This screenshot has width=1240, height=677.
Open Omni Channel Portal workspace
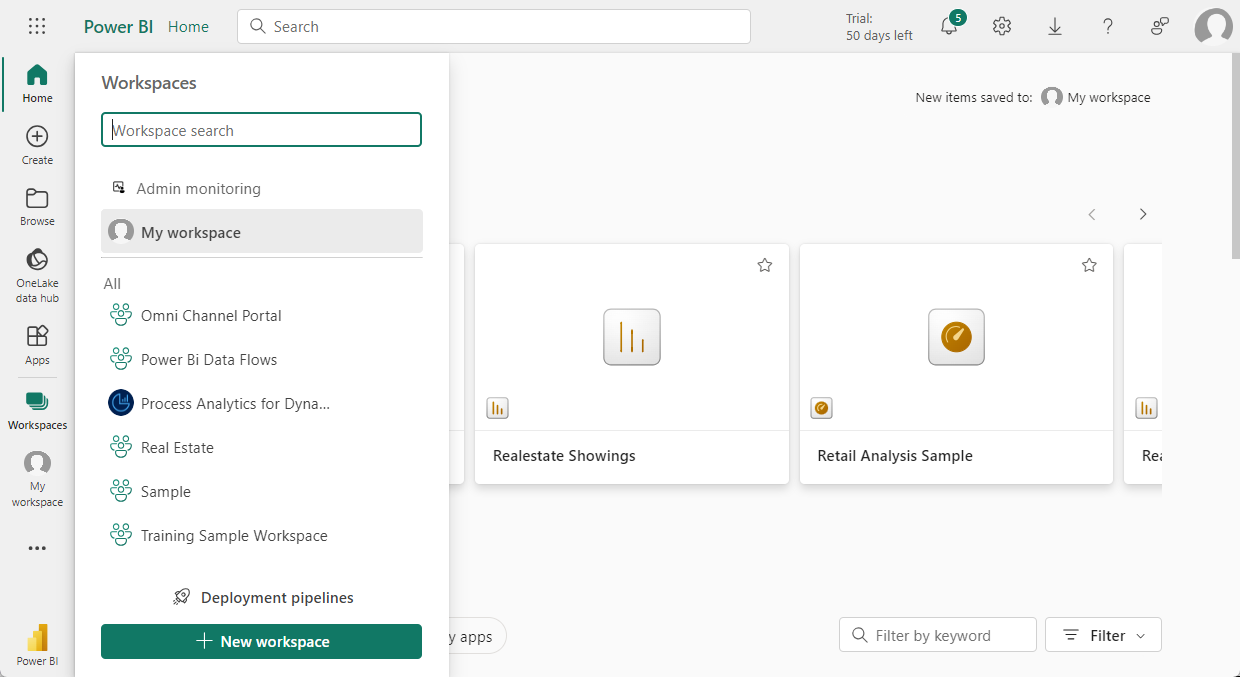click(261, 315)
